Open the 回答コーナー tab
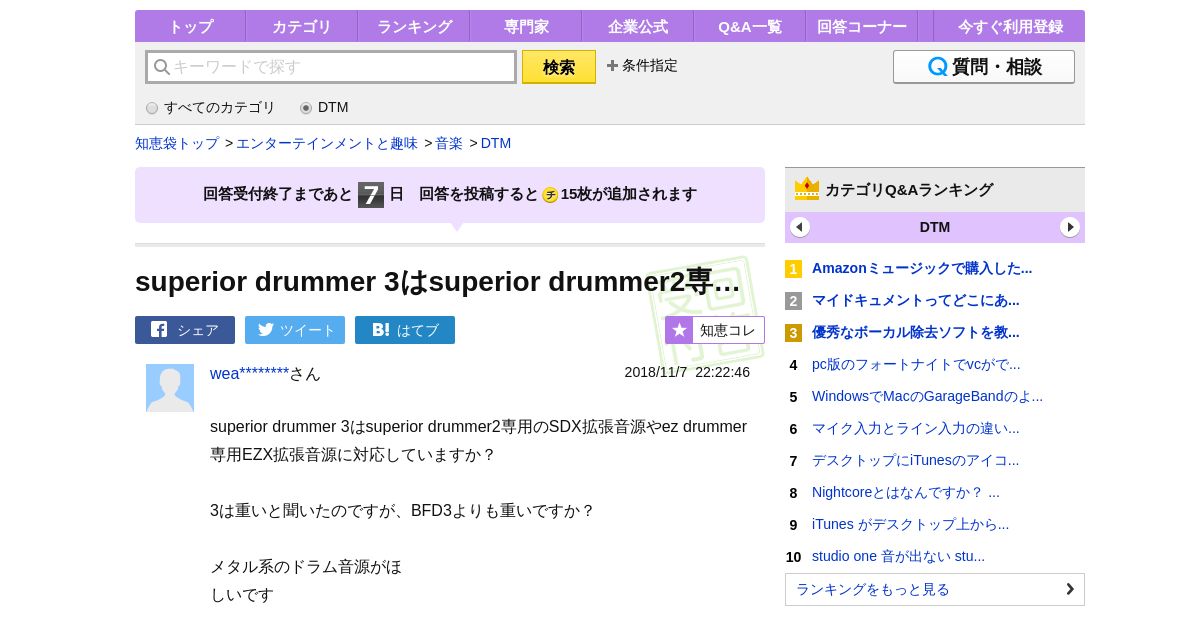1200x630 pixels. point(862,27)
